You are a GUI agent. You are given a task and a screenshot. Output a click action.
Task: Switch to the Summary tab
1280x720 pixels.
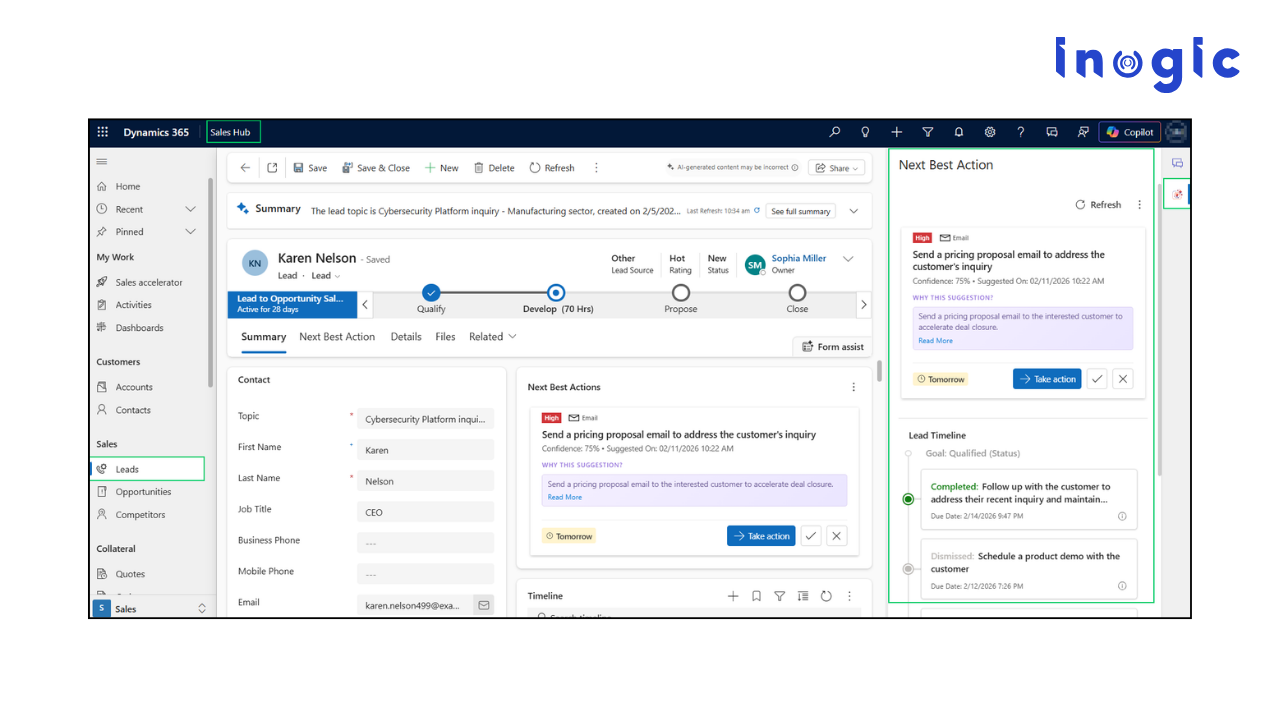point(264,337)
